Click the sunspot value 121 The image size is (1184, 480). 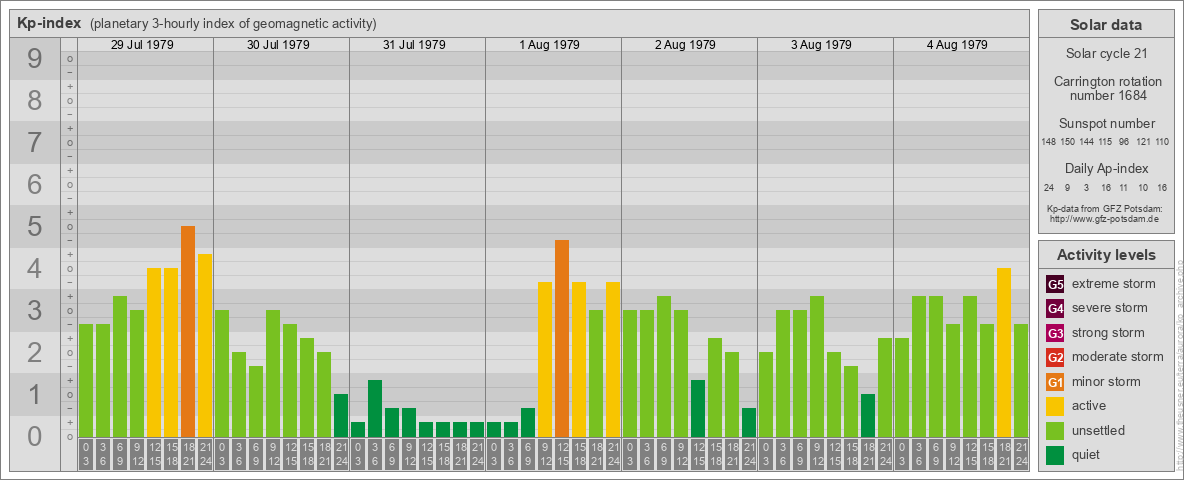[1144, 142]
